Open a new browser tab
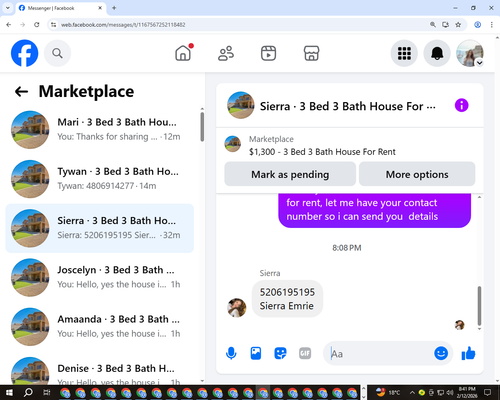The height and width of the screenshot is (400, 500). coord(114,8)
